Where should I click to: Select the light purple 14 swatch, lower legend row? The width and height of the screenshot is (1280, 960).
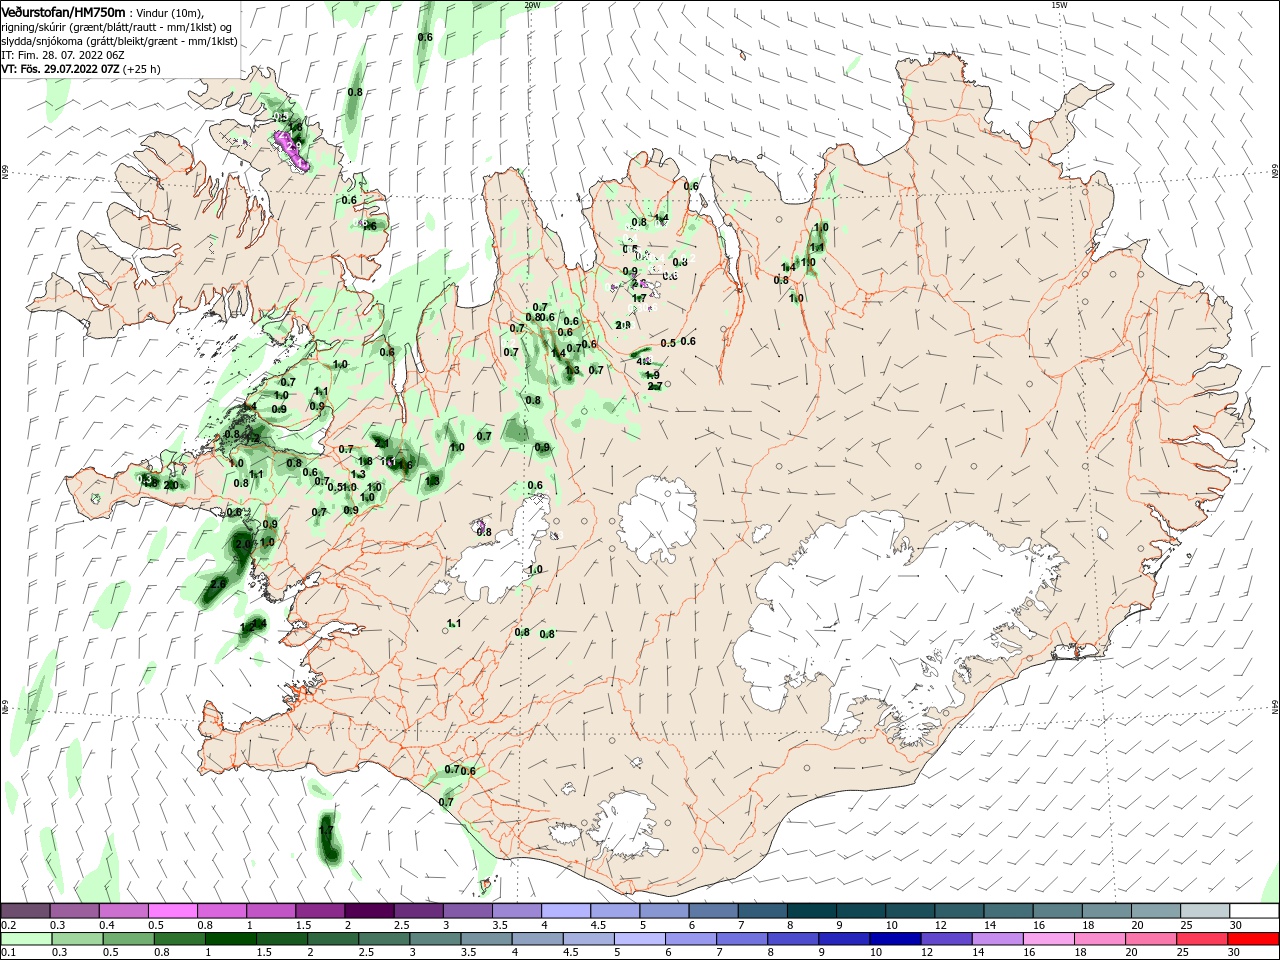[x=997, y=939]
